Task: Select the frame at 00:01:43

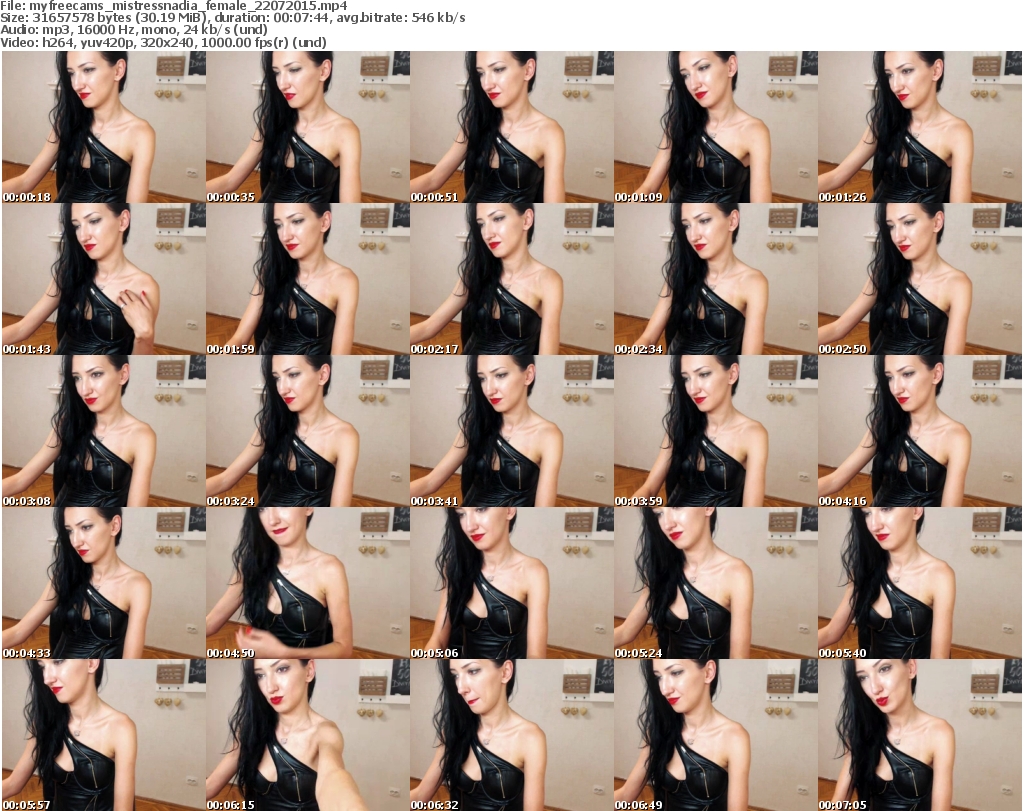Action: (x=104, y=279)
